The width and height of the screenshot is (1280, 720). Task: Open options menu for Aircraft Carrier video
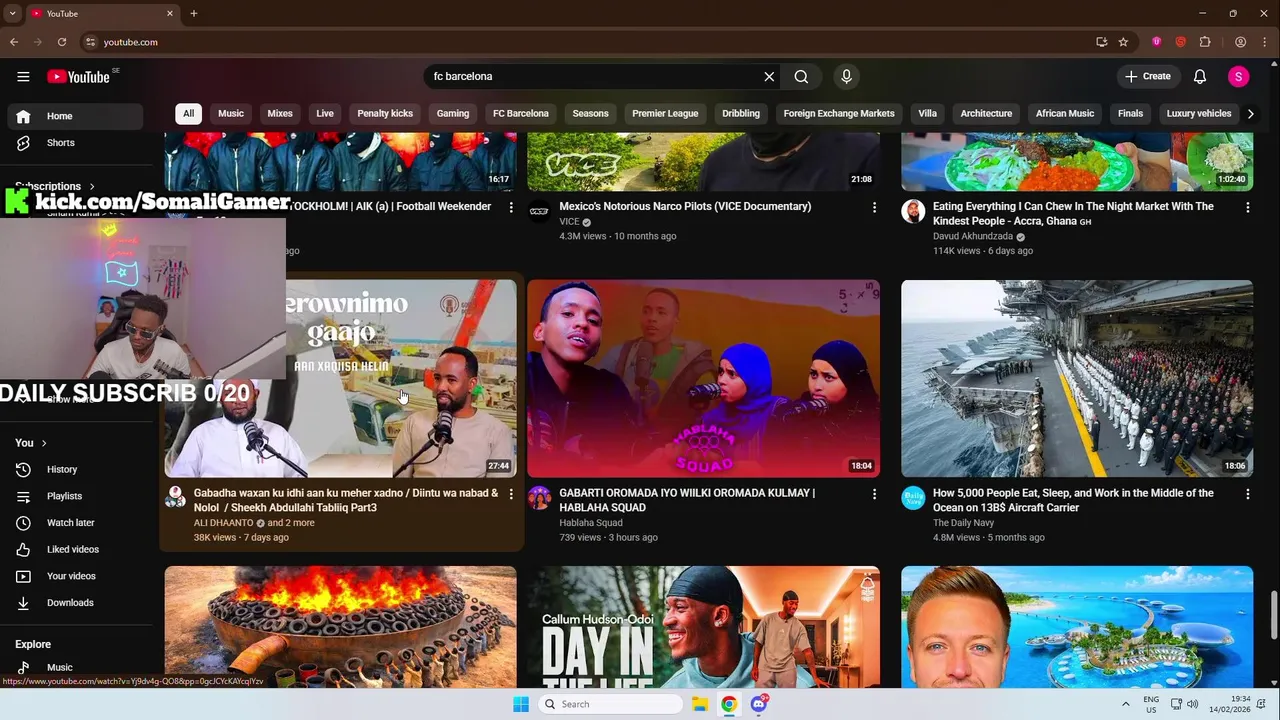click(1247, 494)
